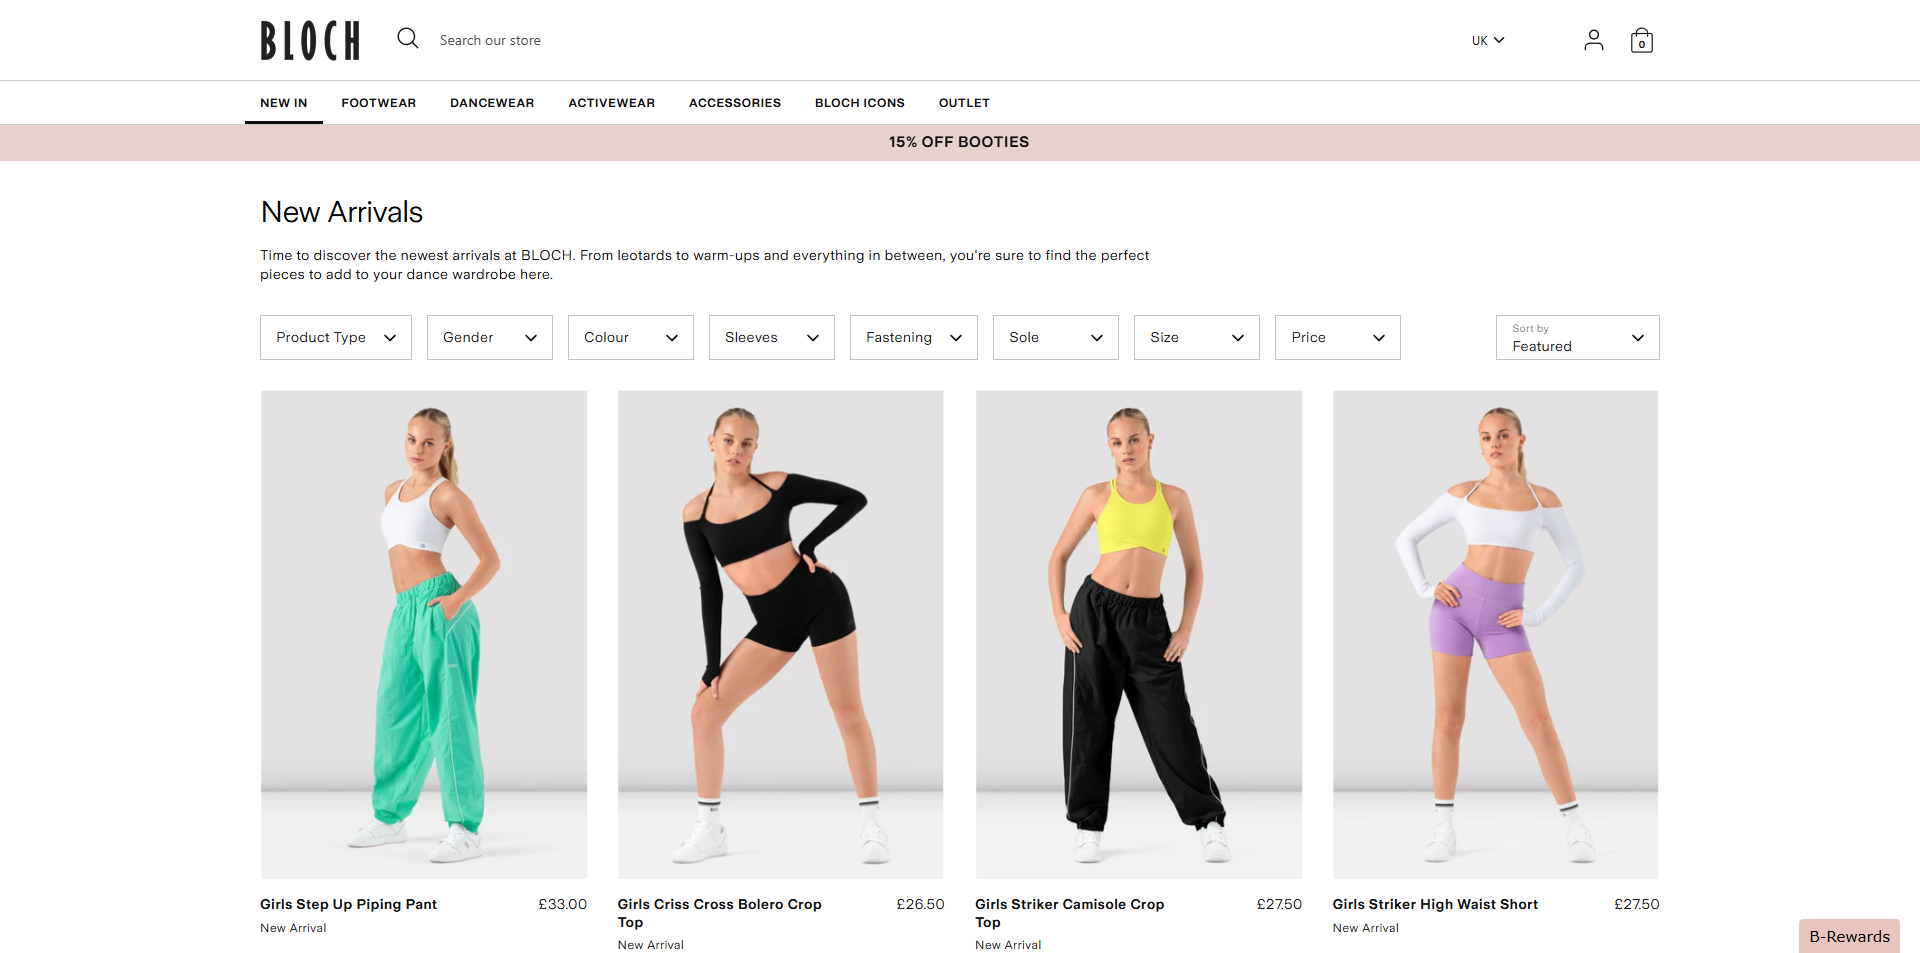Click the B-Rewards button
The height and width of the screenshot is (953, 1920).
tap(1849, 936)
